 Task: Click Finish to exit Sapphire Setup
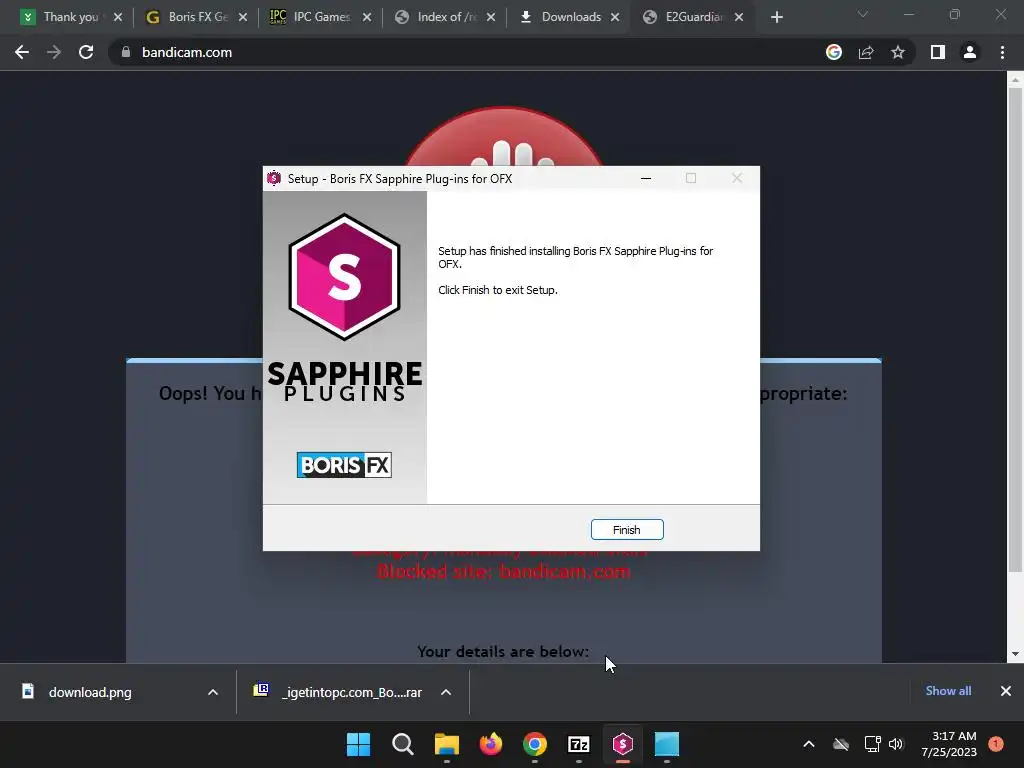(x=627, y=530)
